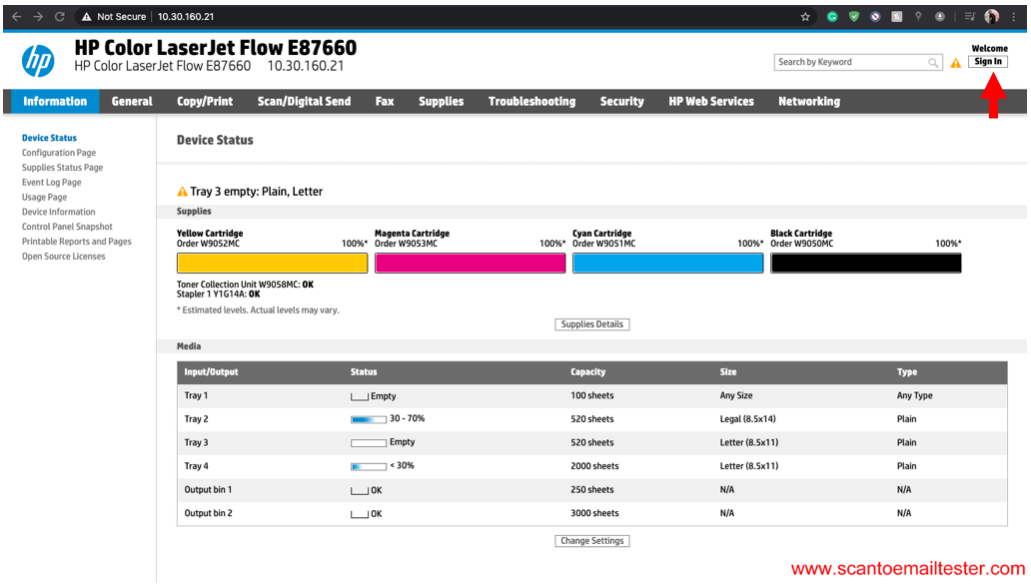Go to the Security tab
This screenshot has height=588, width=1031.
coord(622,101)
